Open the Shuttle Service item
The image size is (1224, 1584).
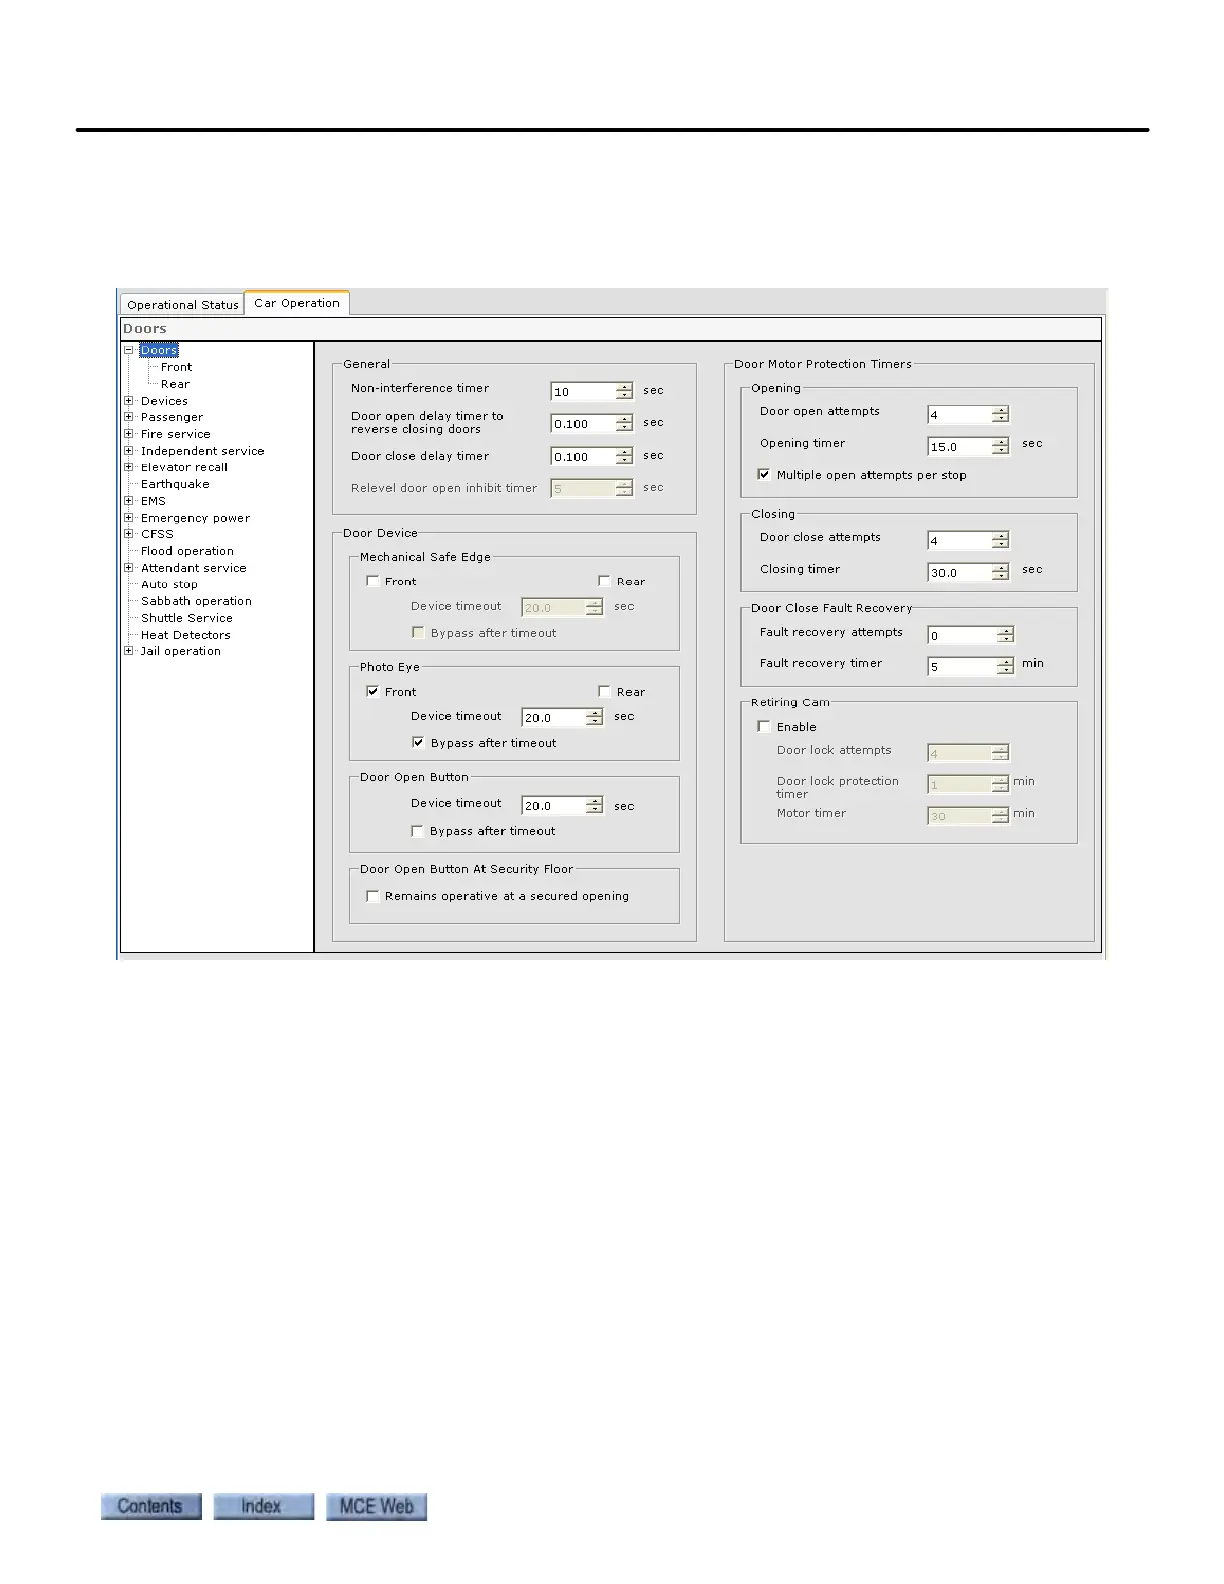click(x=186, y=618)
